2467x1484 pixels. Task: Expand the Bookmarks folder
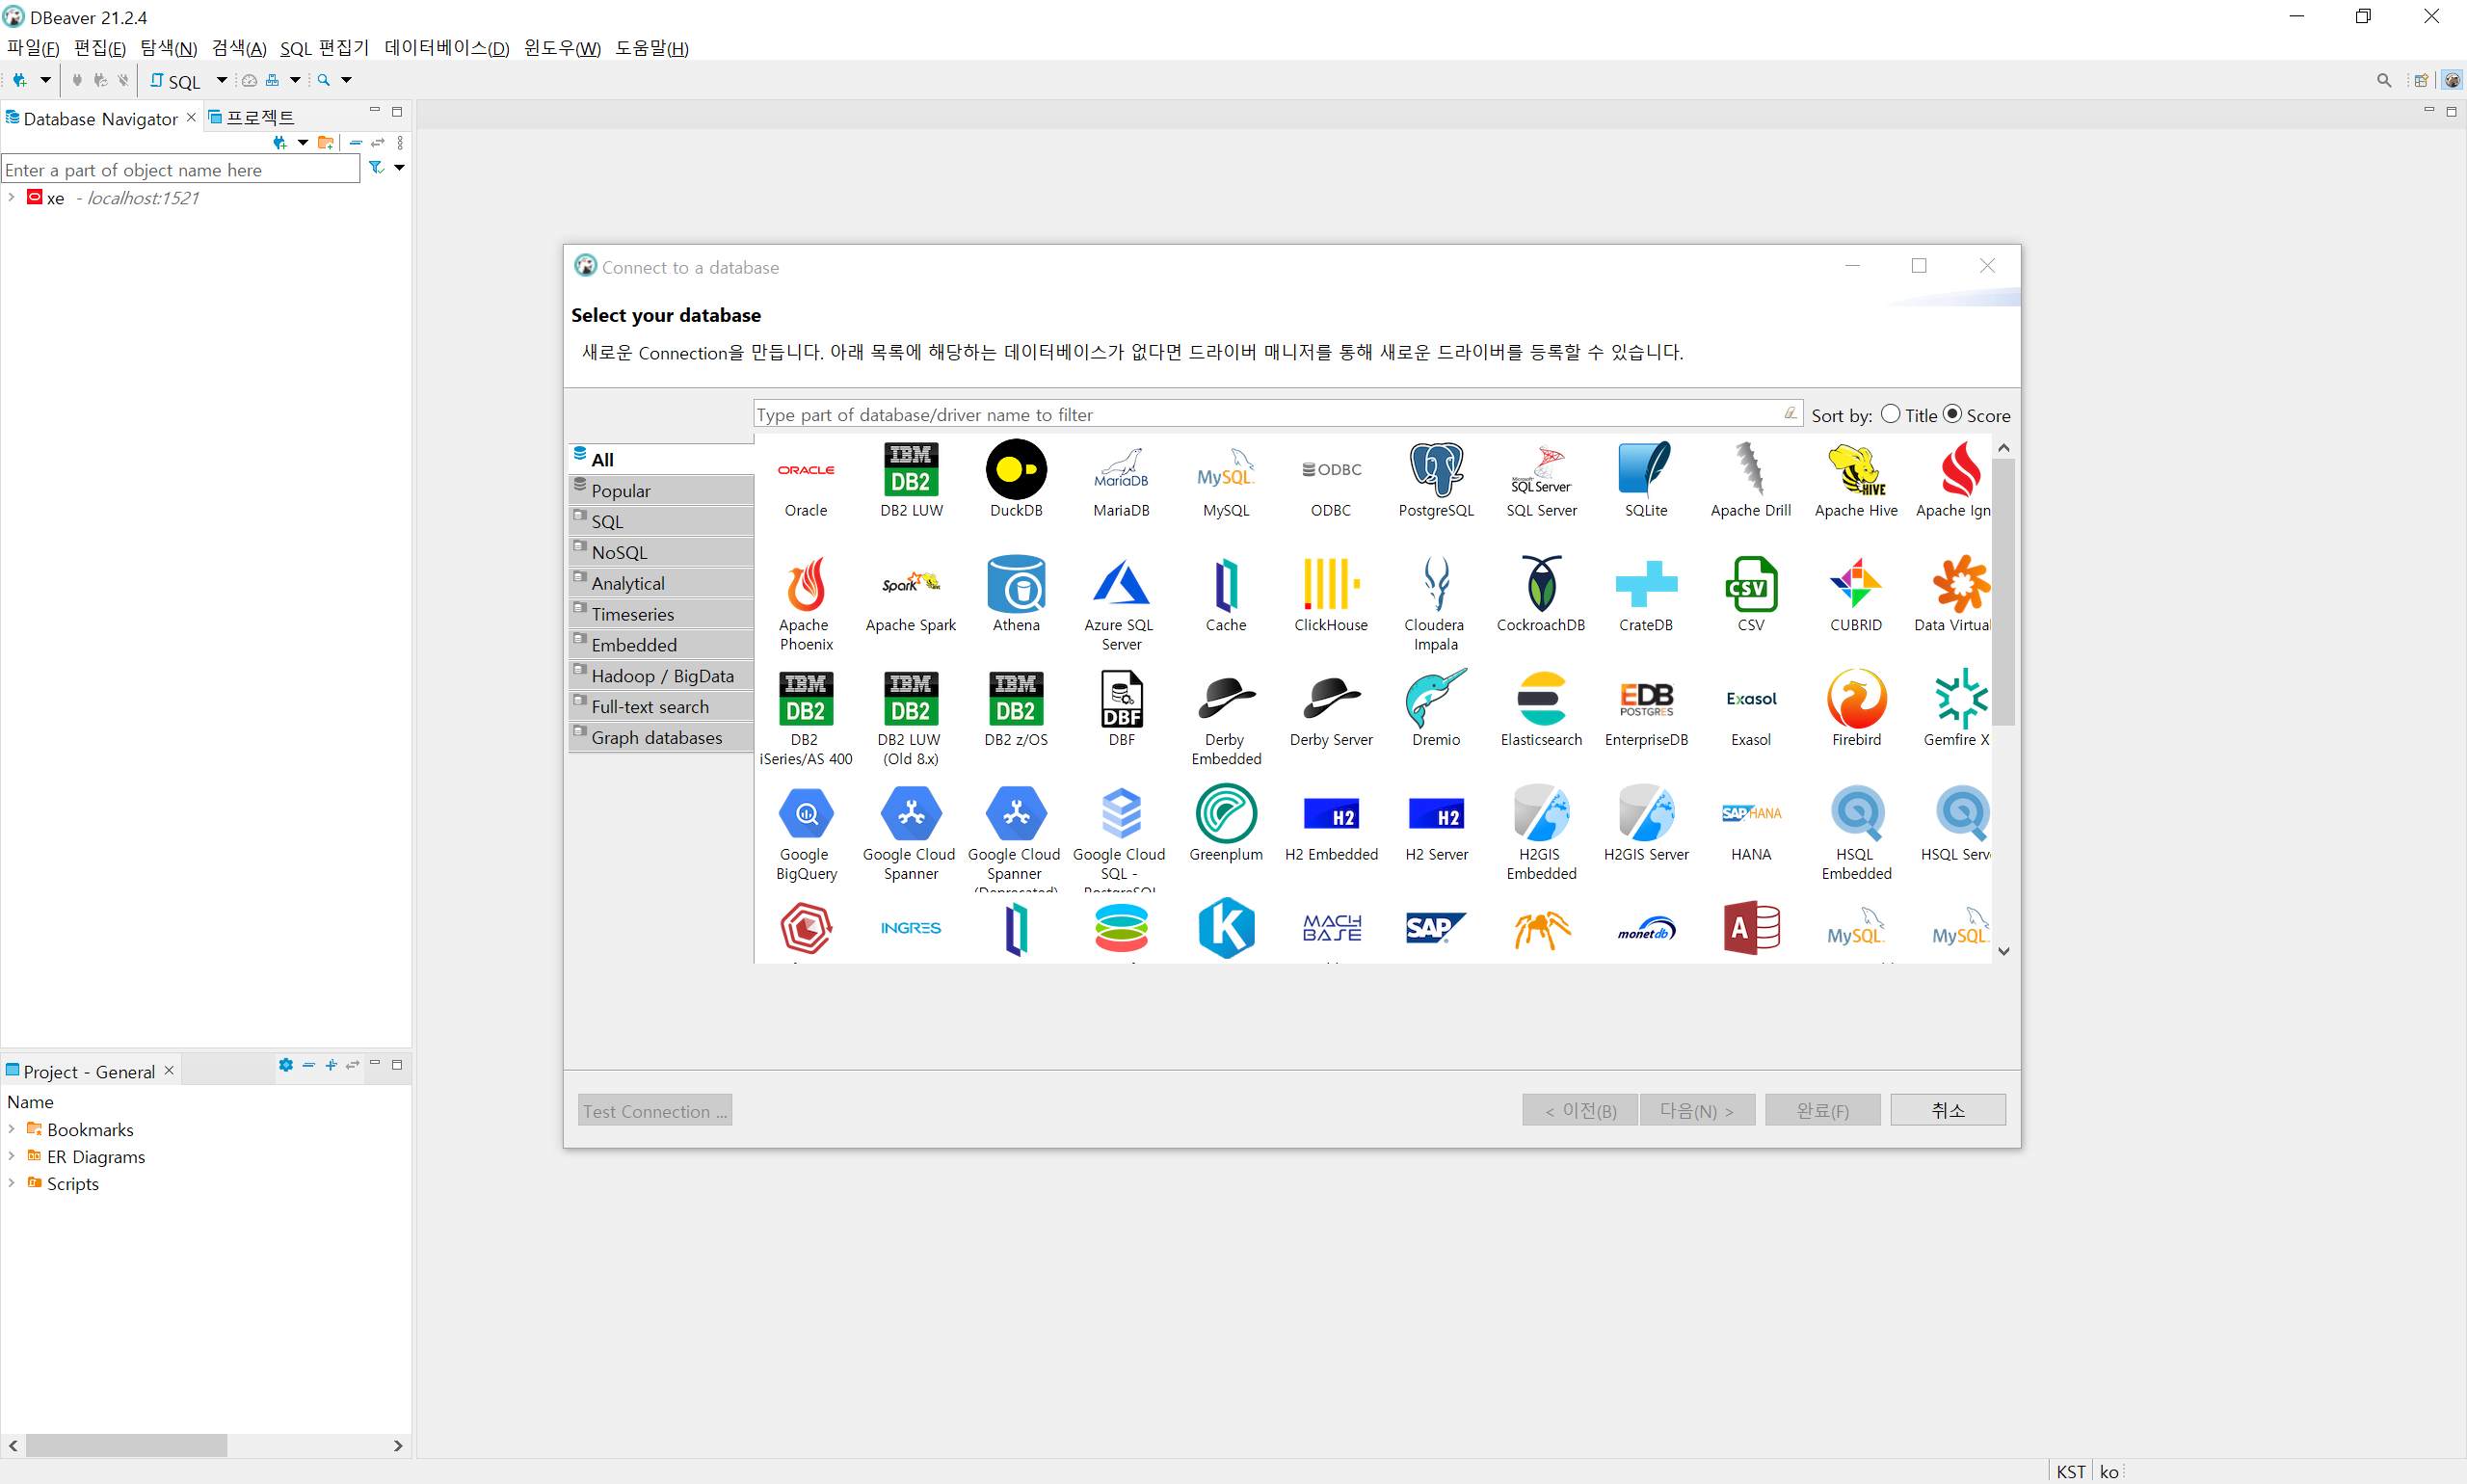[x=11, y=1129]
